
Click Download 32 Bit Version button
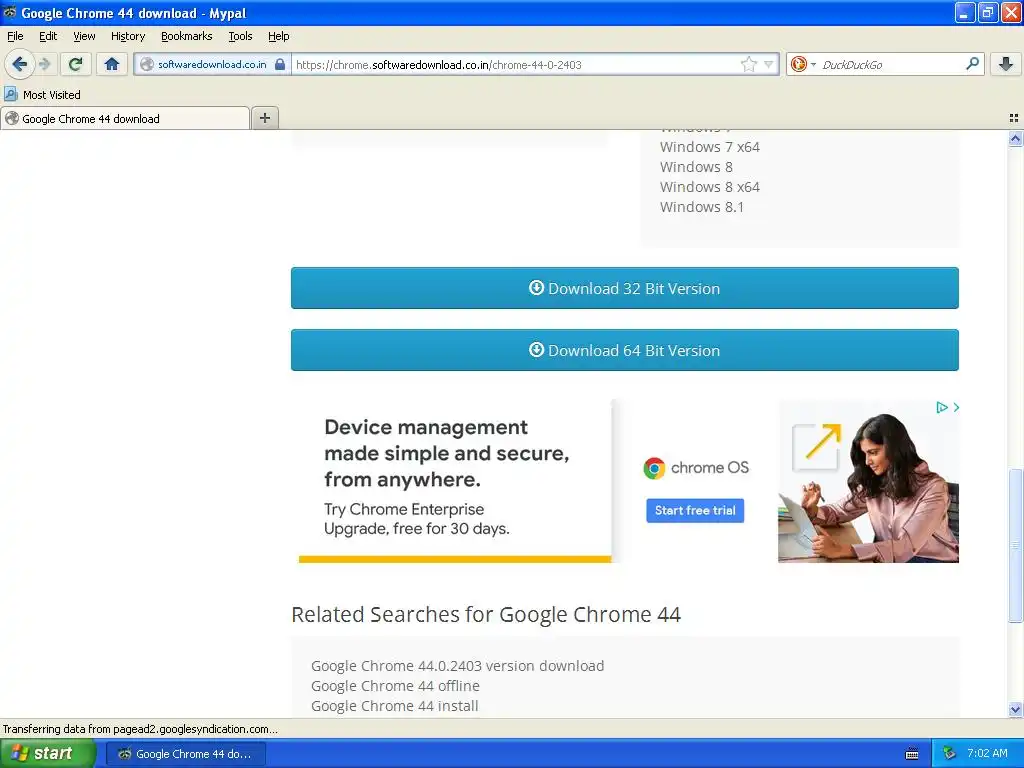(624, 288)
